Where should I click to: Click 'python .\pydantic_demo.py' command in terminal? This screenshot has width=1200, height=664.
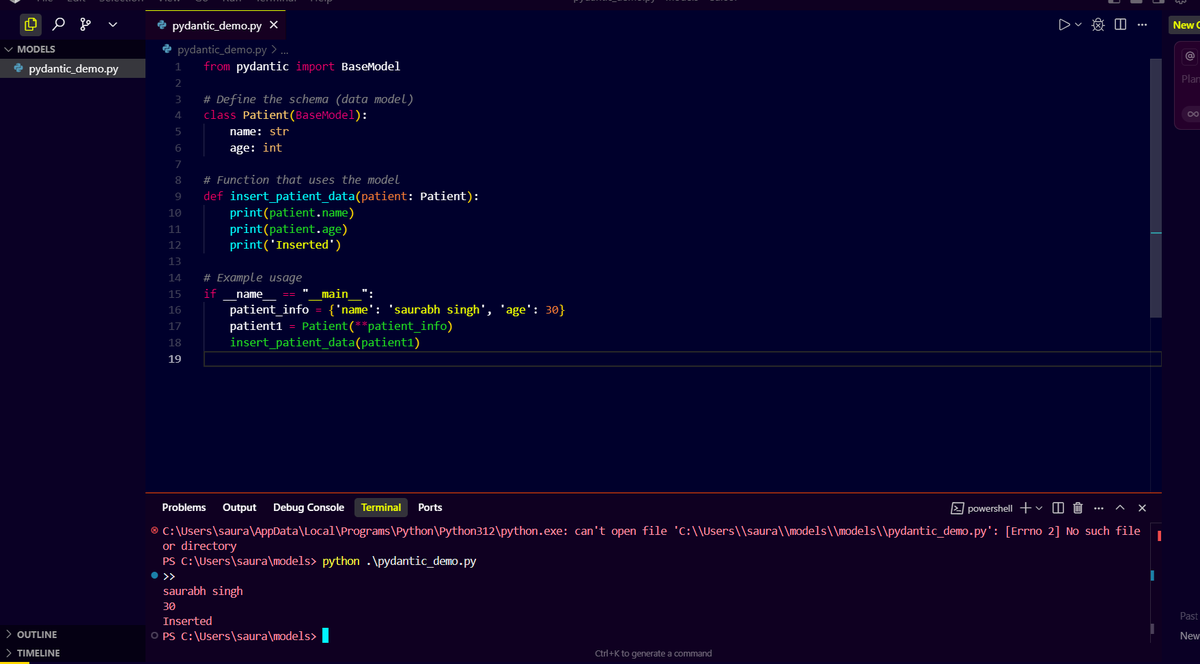click(399, 561)
